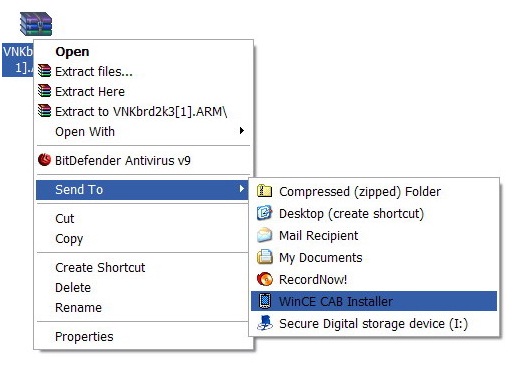Click the WinRAR icon beside Extract Here
Image resolution: width=519 pixels, height=382 pixels.
pyautogui.click(x=44, y=91)
